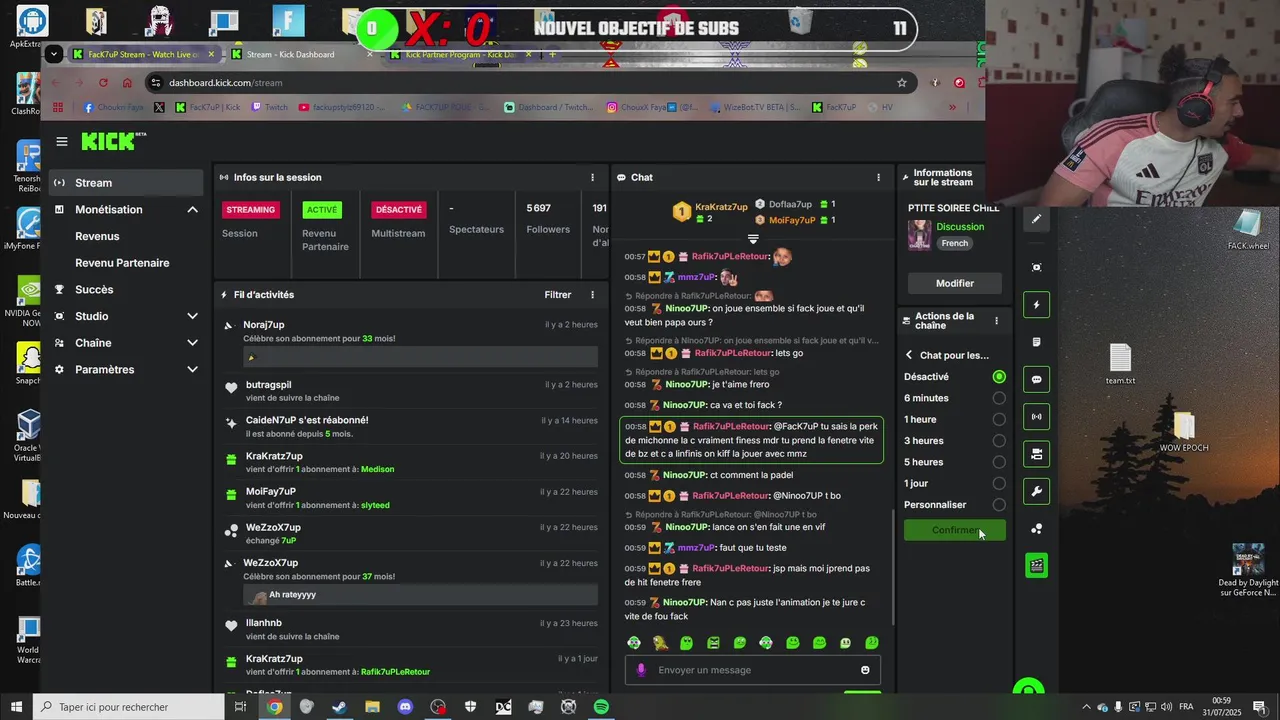This screenshot has width=1280, height=720.
Task: Reload the page with the refresh button
Action: point(103,83)
